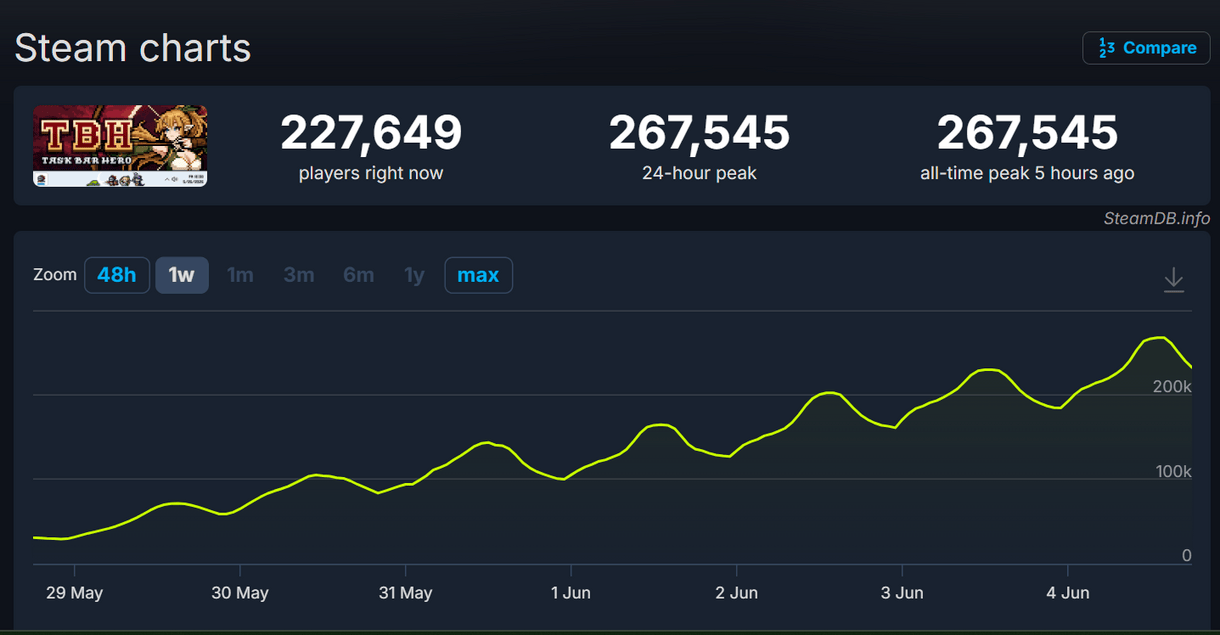Screen dimensions: 1220x635
Task: Set zoom range to 48h
Action: point(117,275)
